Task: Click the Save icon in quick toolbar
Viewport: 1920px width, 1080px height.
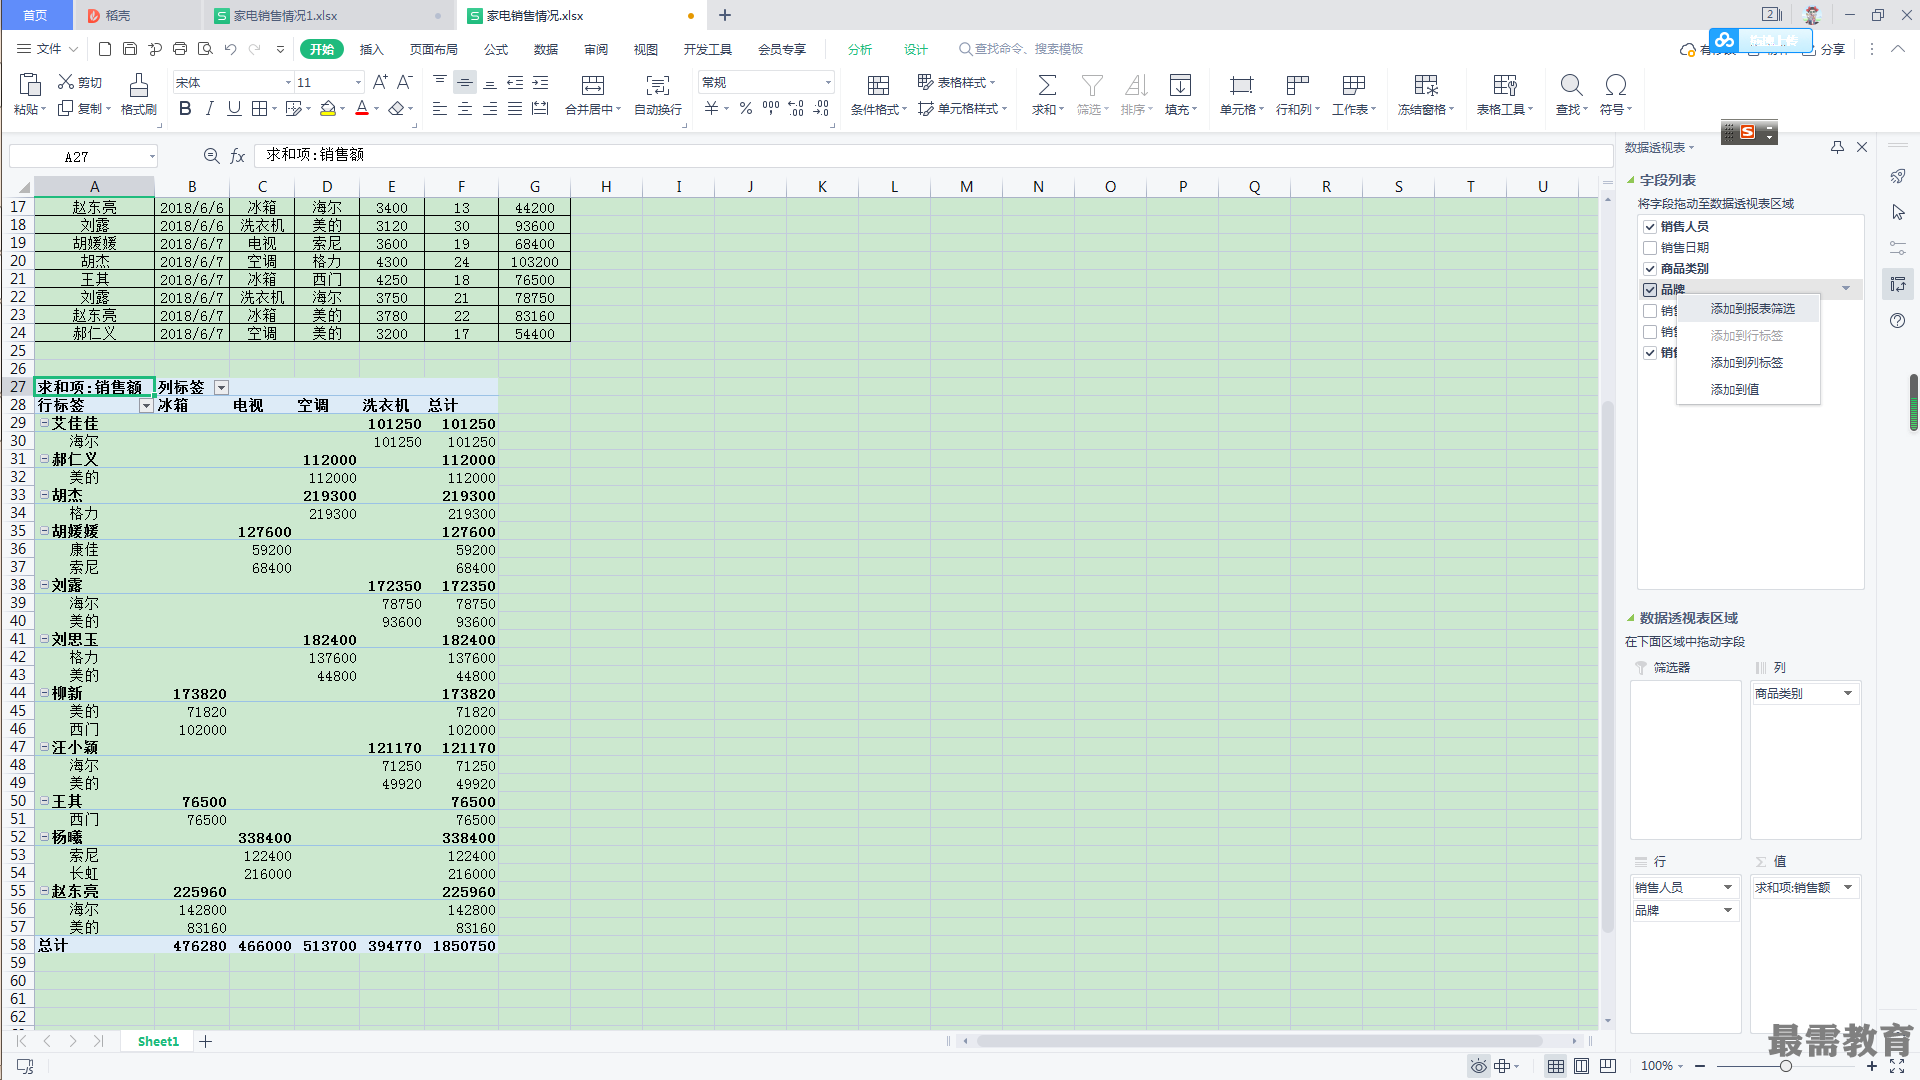Action: [130, 49]
